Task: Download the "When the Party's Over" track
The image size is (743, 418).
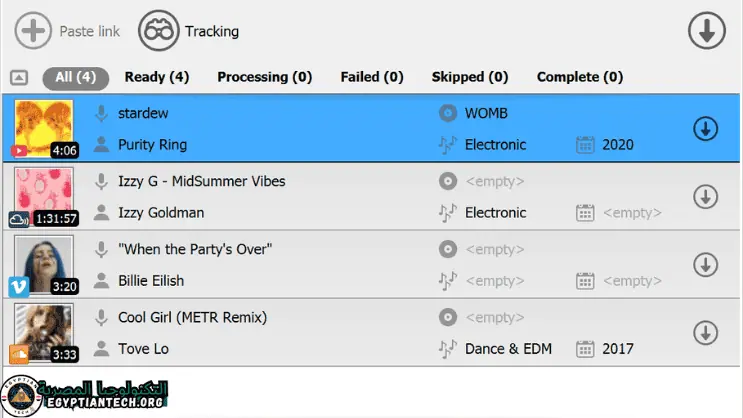Action: pyautogui.click(x=706, y=265)
